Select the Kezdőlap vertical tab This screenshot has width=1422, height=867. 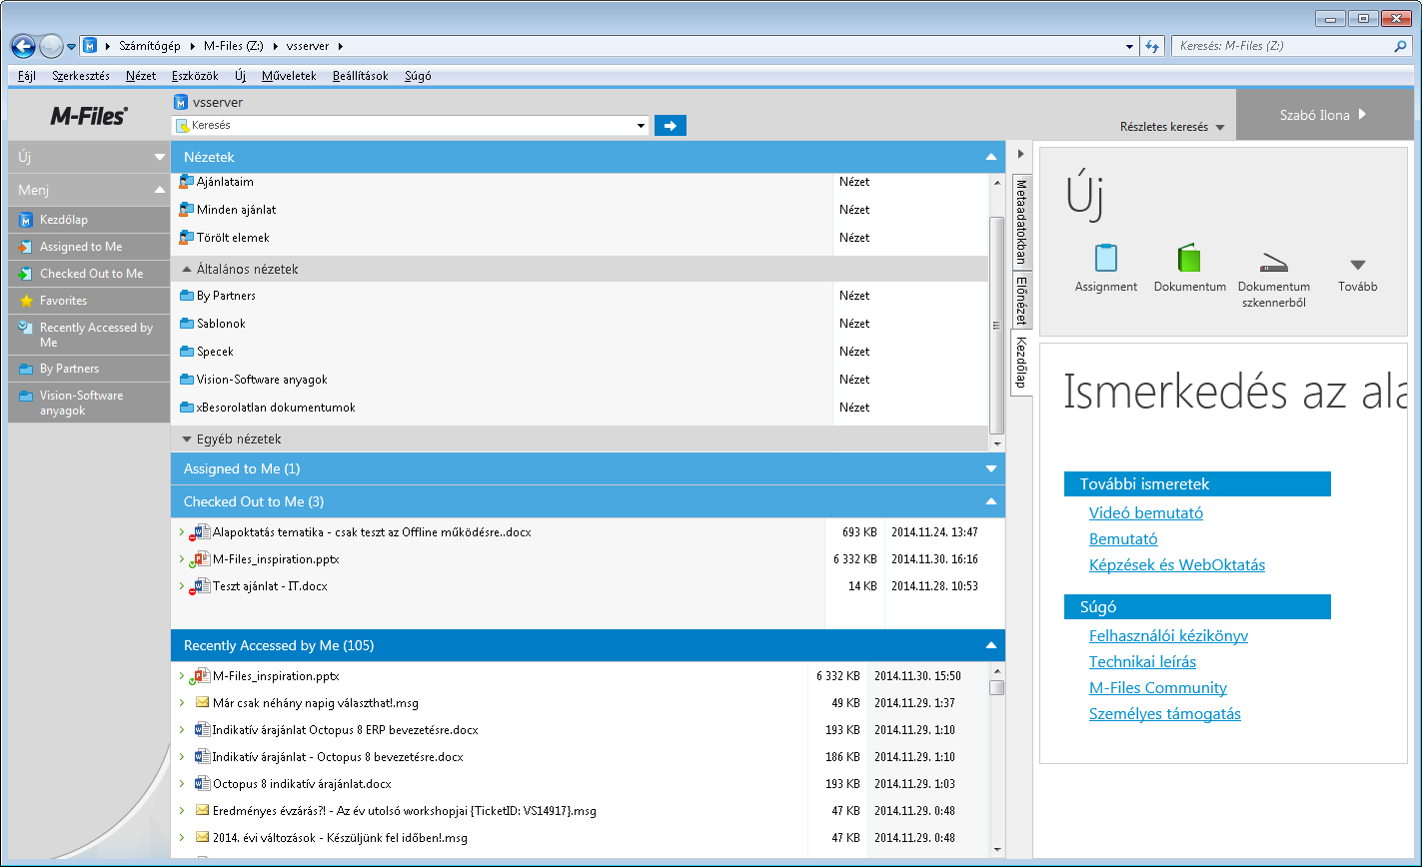tap(1021, 362)
